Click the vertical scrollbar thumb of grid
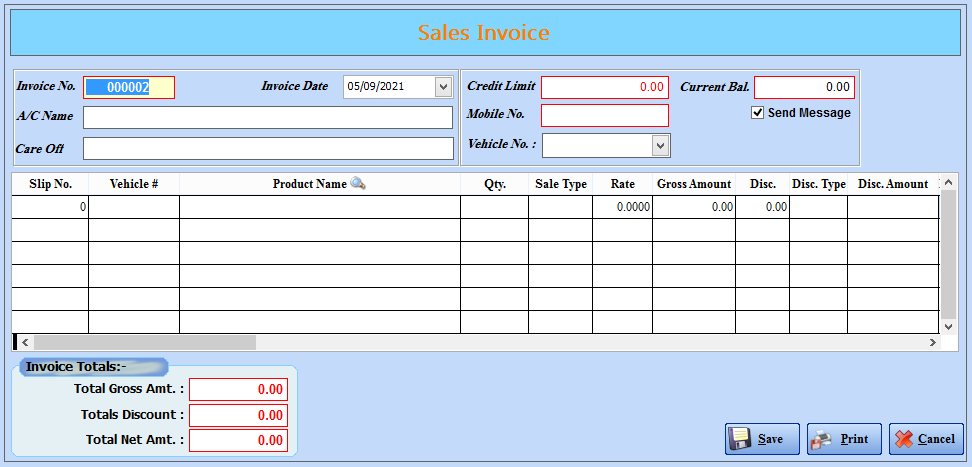972x467 pixels. pyautogui.click(x=948, y=254)
